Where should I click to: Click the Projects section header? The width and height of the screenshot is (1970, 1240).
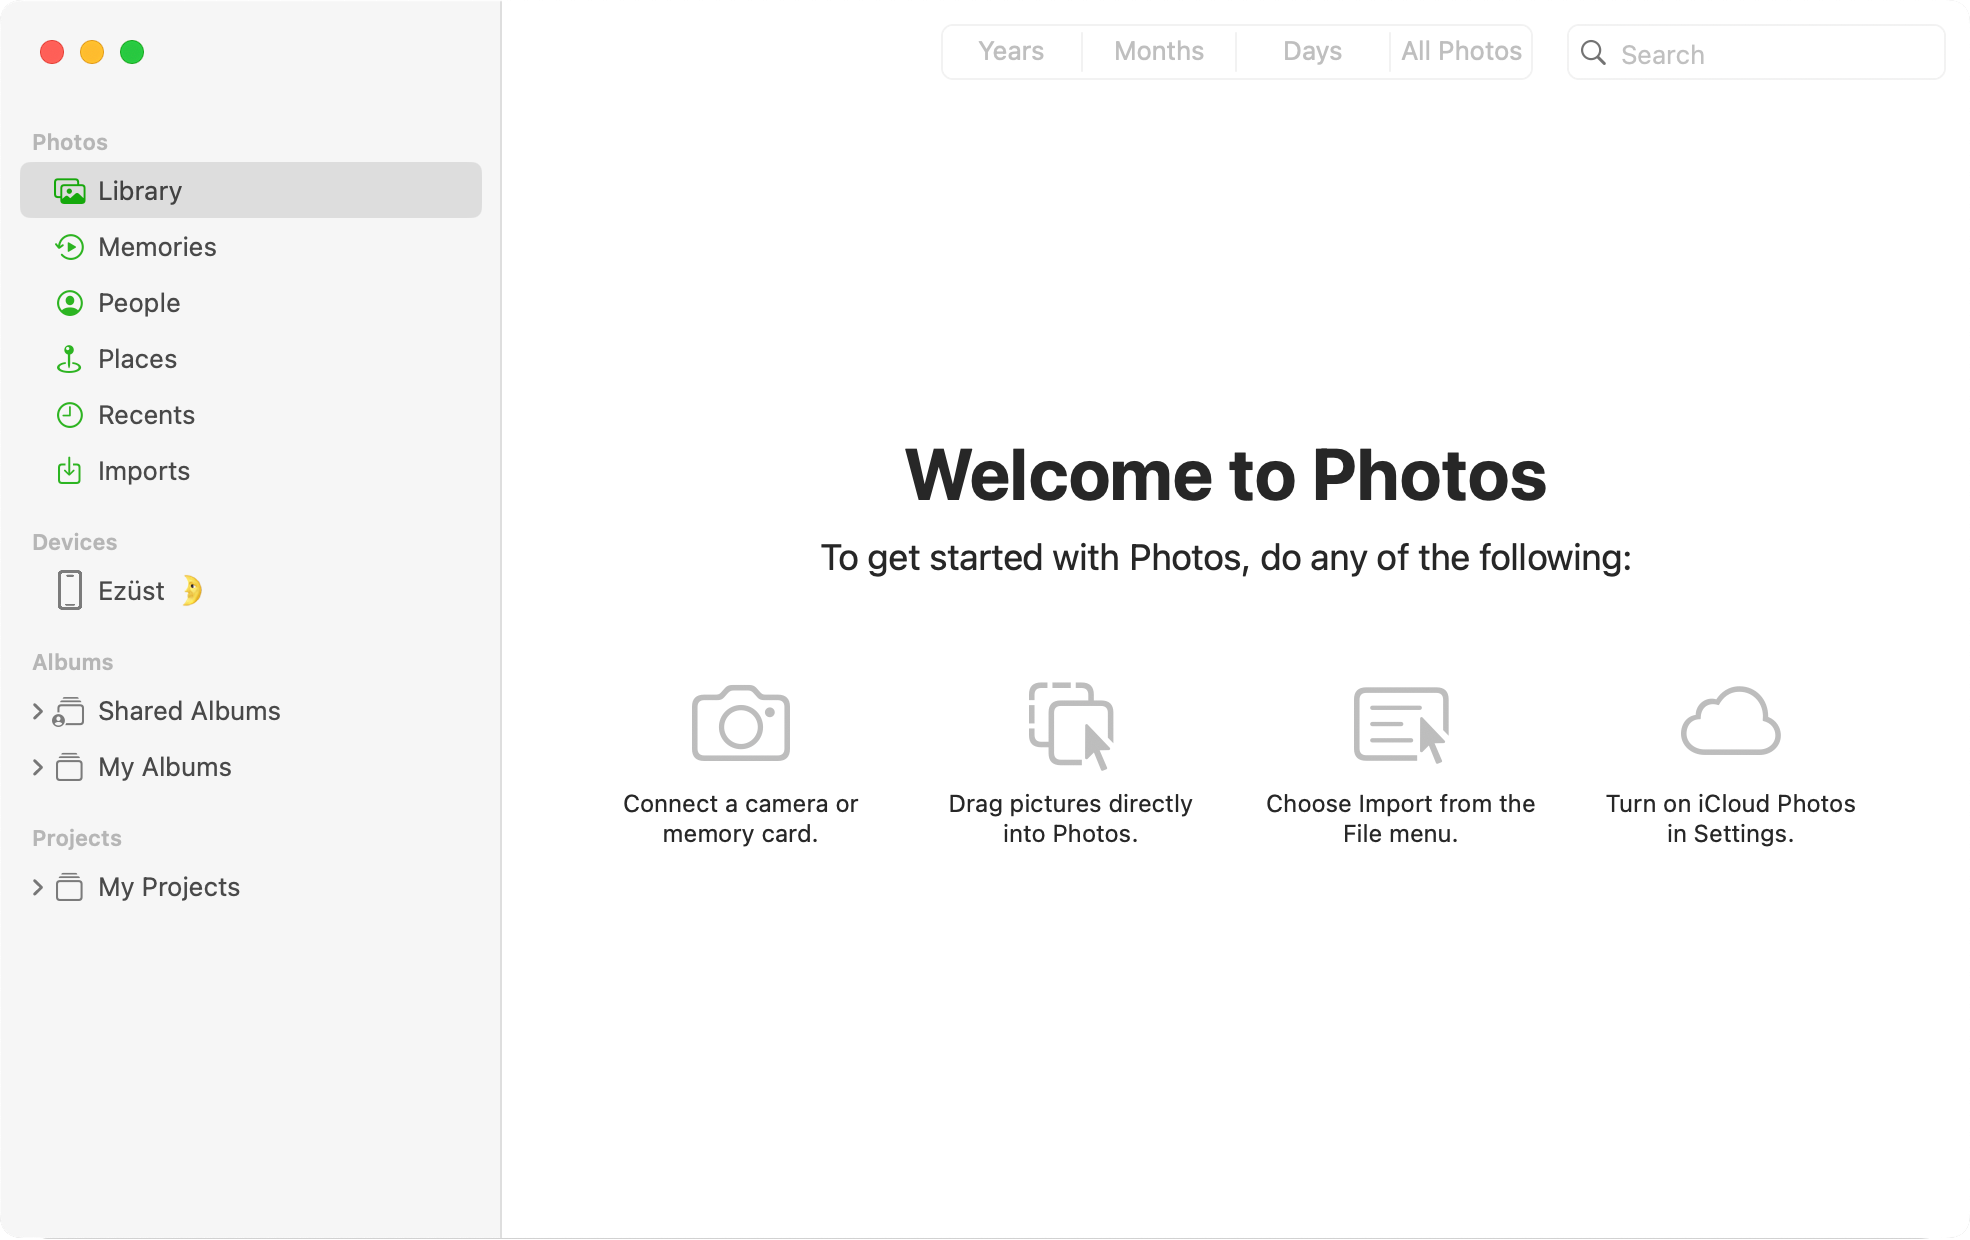[x=77, y=838]
